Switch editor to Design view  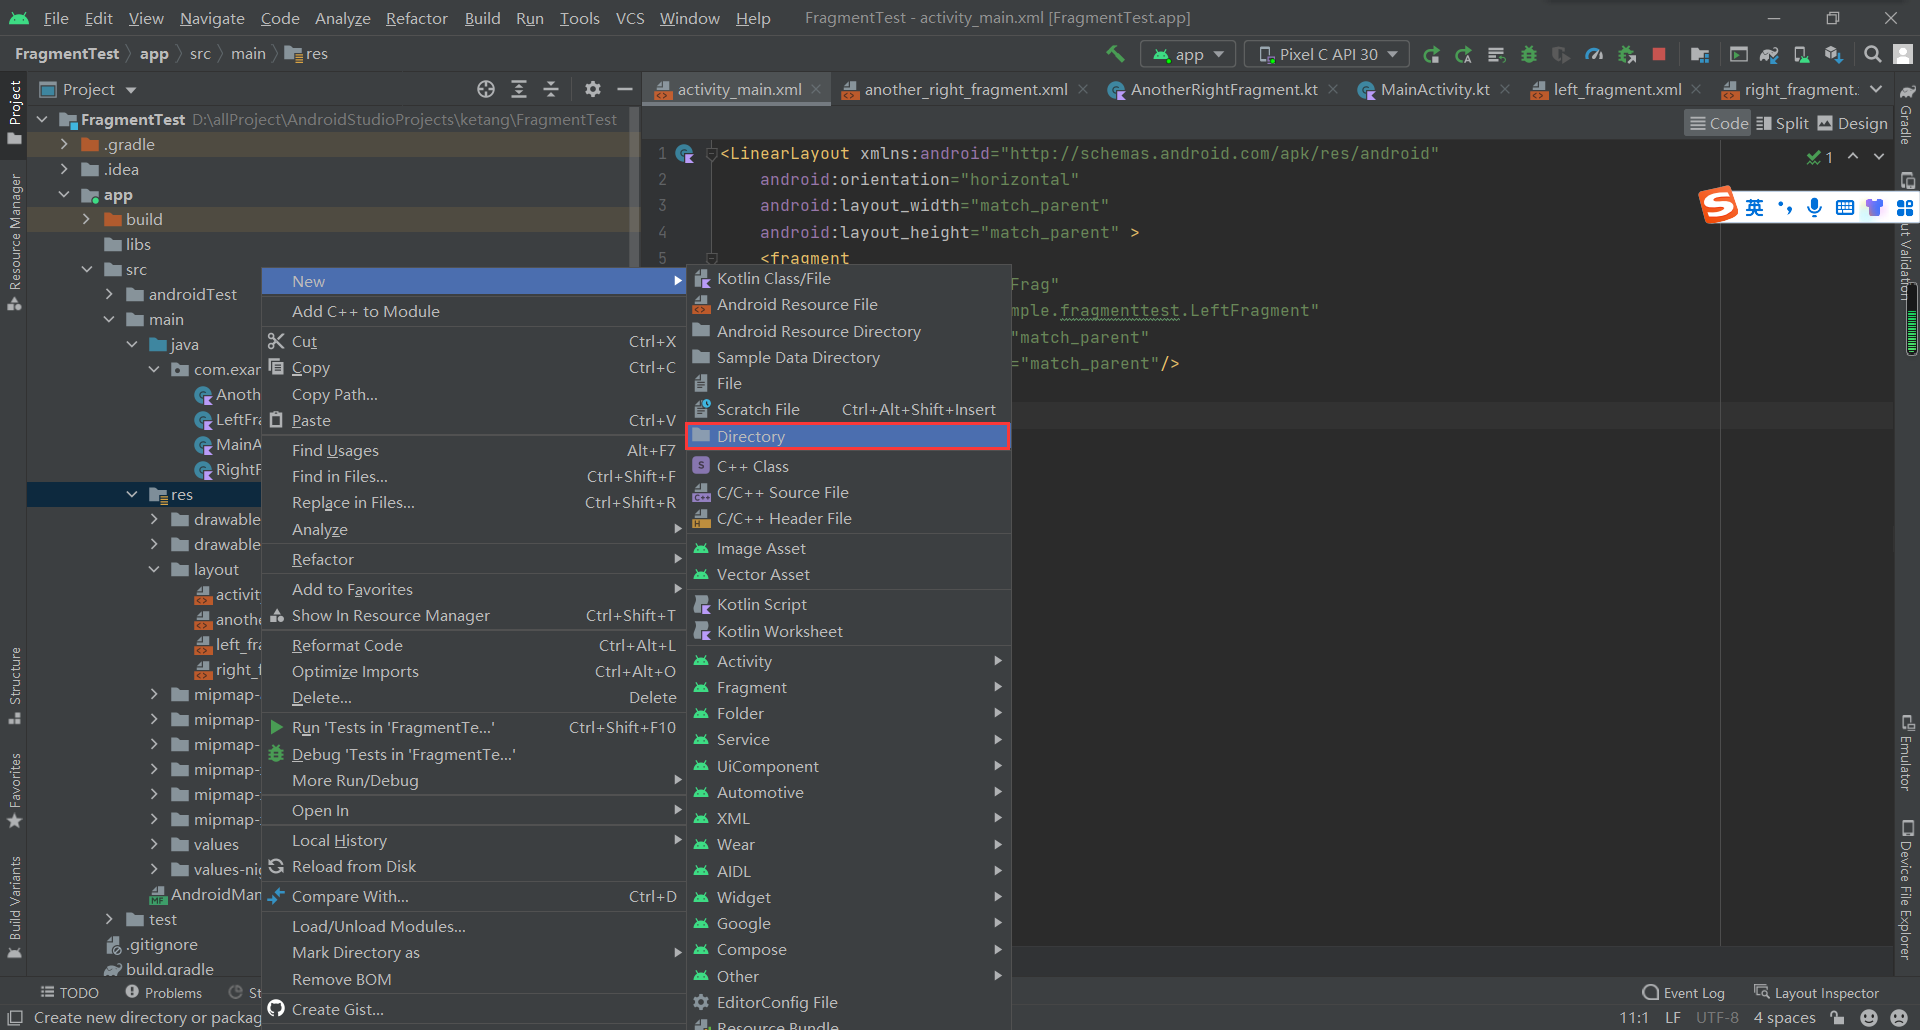[1852, 123]
